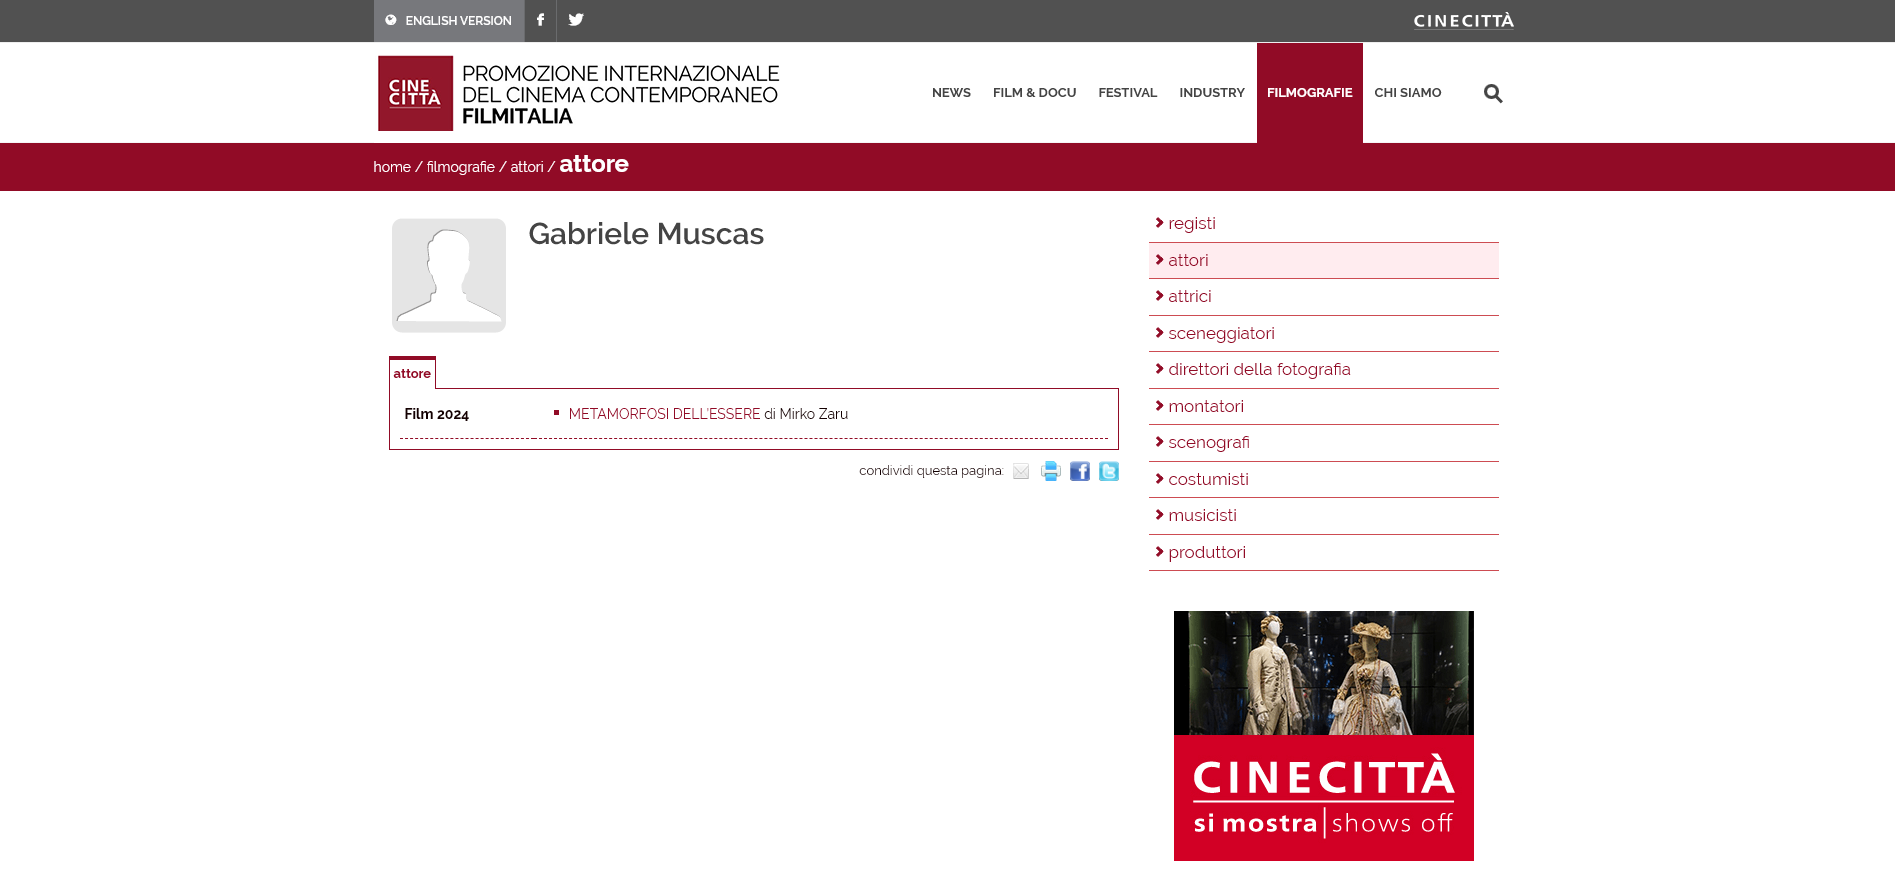1895x877 pixels.
Task: Open the Filmografie menu
Action: point(1310,93)
